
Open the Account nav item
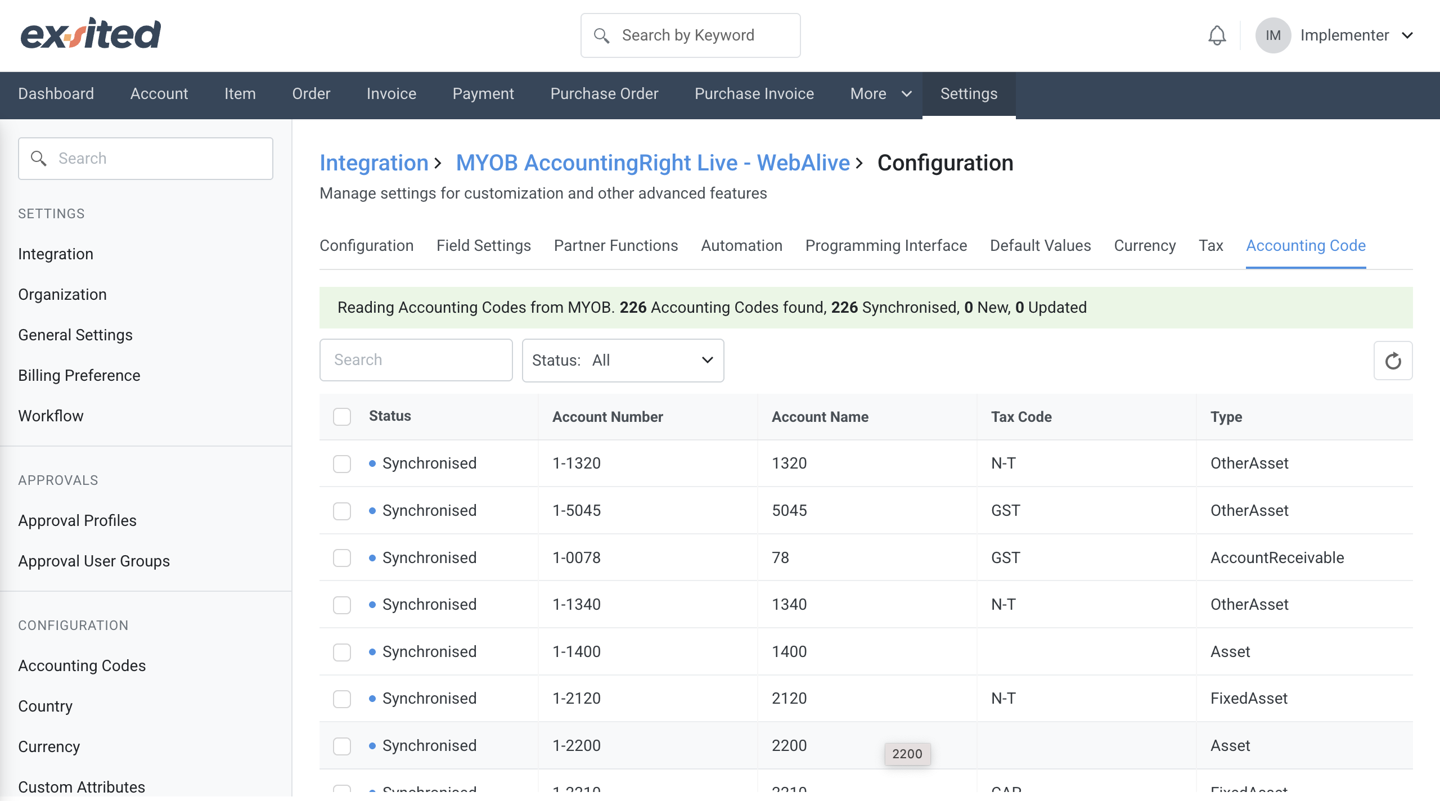pos(159,94)
